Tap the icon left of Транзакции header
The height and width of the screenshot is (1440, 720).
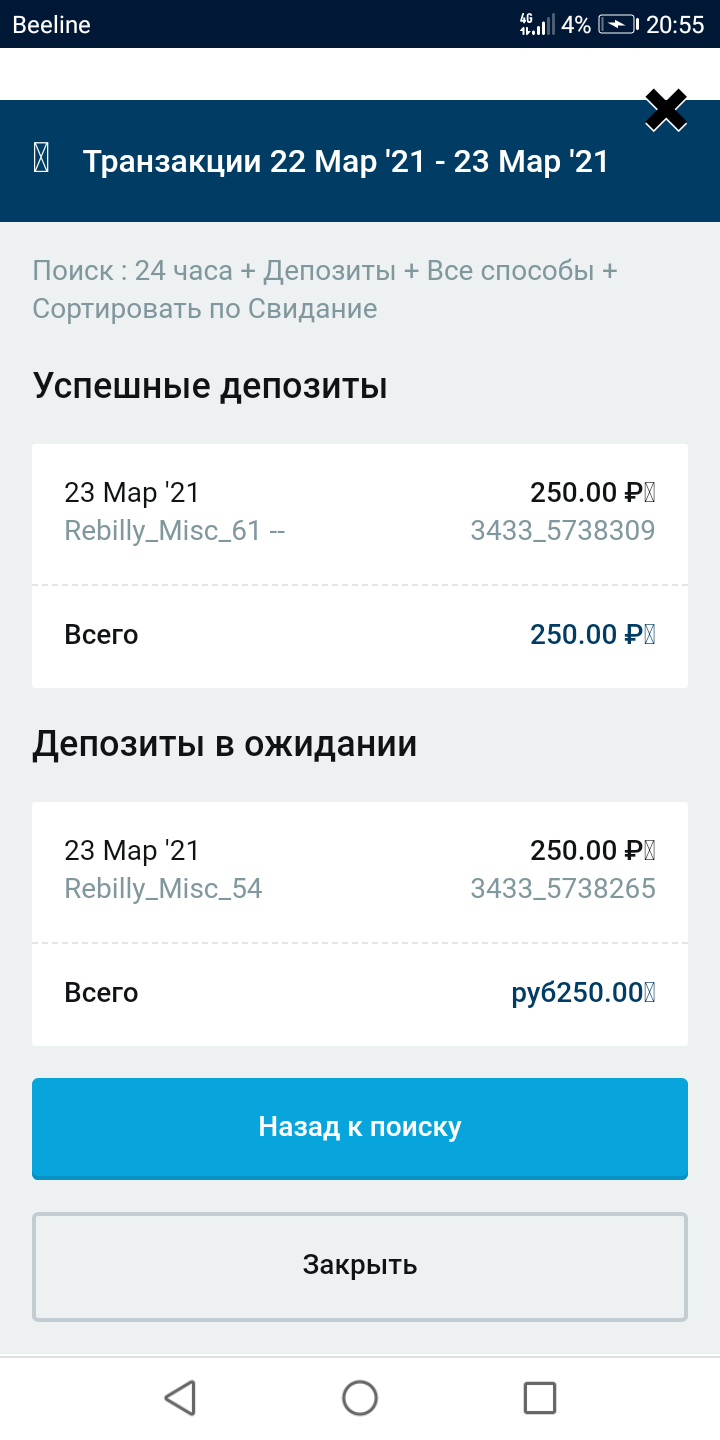coord(41,160)
